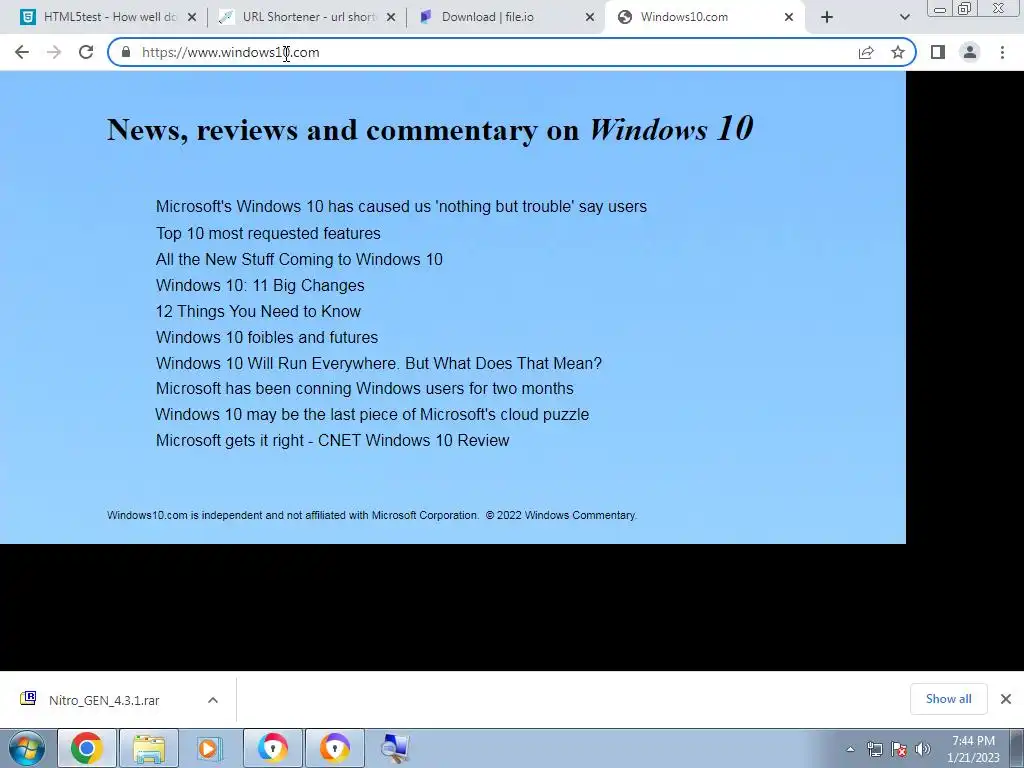Close the Windows10.com tab
This screenshot has width=1024, height=768.
click(789, 17)
